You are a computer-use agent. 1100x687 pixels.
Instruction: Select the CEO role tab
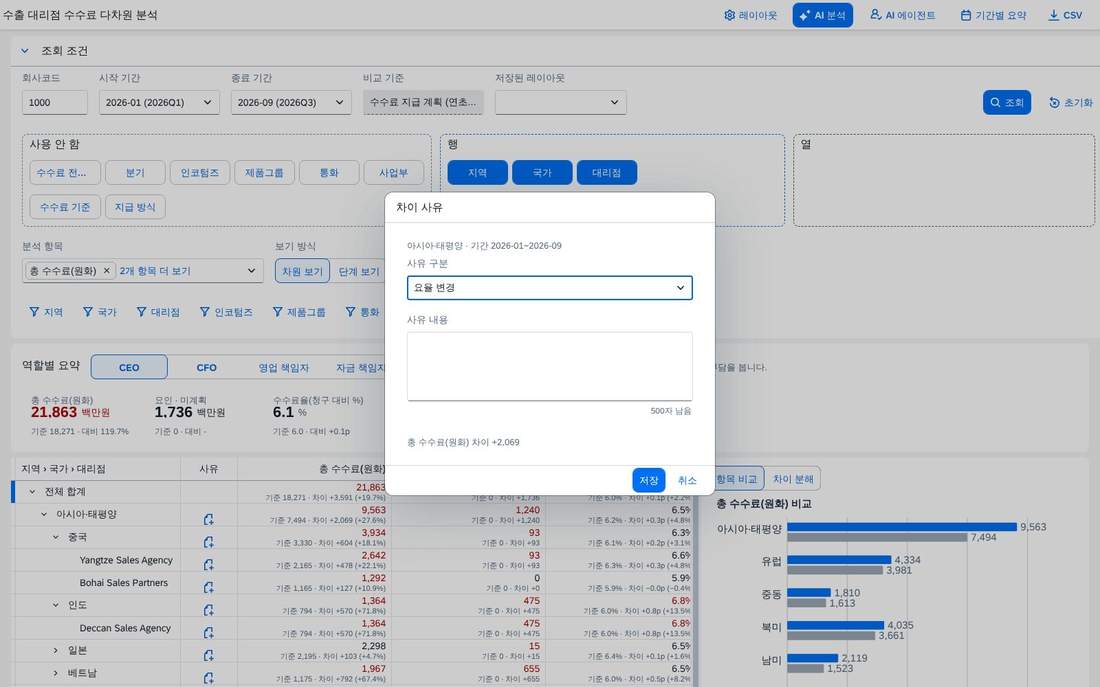129,367
